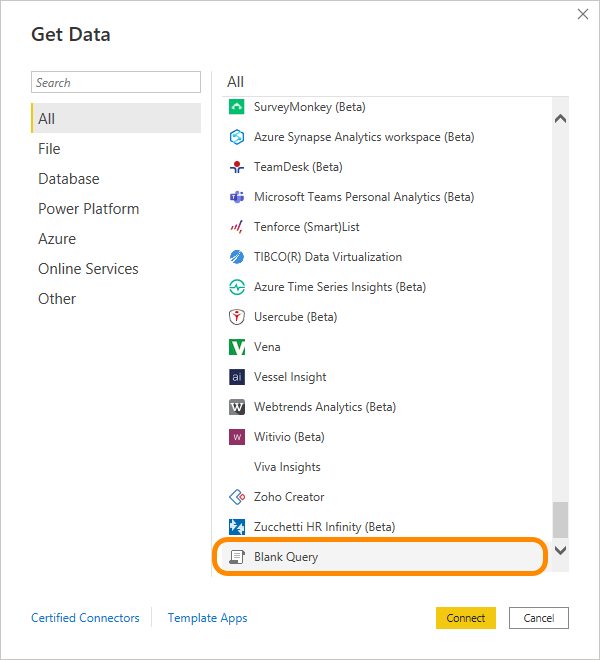Open the Database category
The image size is (600, 660).
tap(69, 179)
